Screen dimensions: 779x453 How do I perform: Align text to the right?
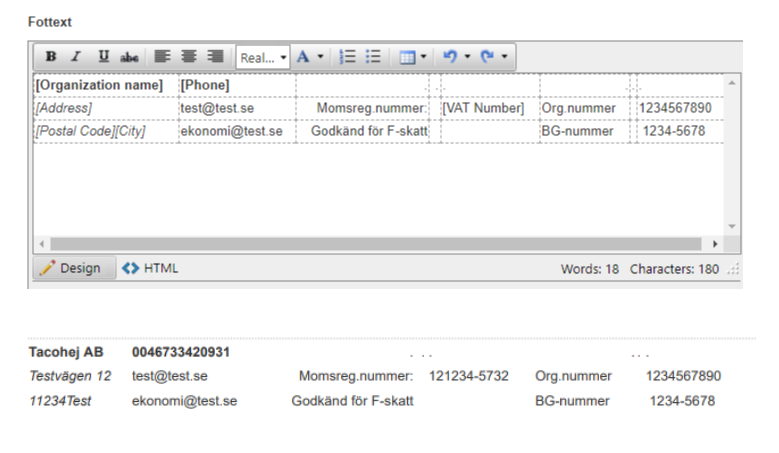(x=215, y=57)
